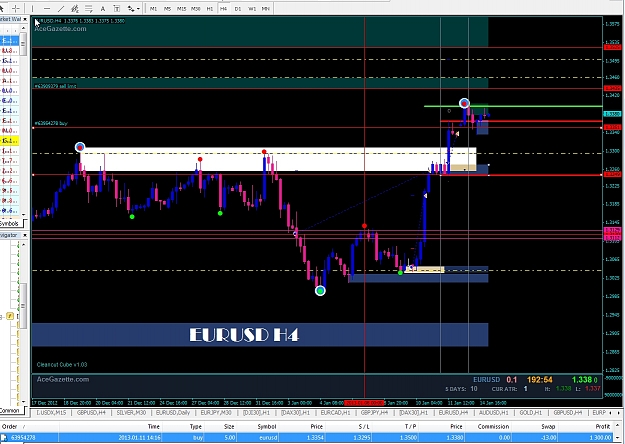The image size is (625, 444).
Task: Select the trendline drawing tool
Action: [x=61, y=8]
